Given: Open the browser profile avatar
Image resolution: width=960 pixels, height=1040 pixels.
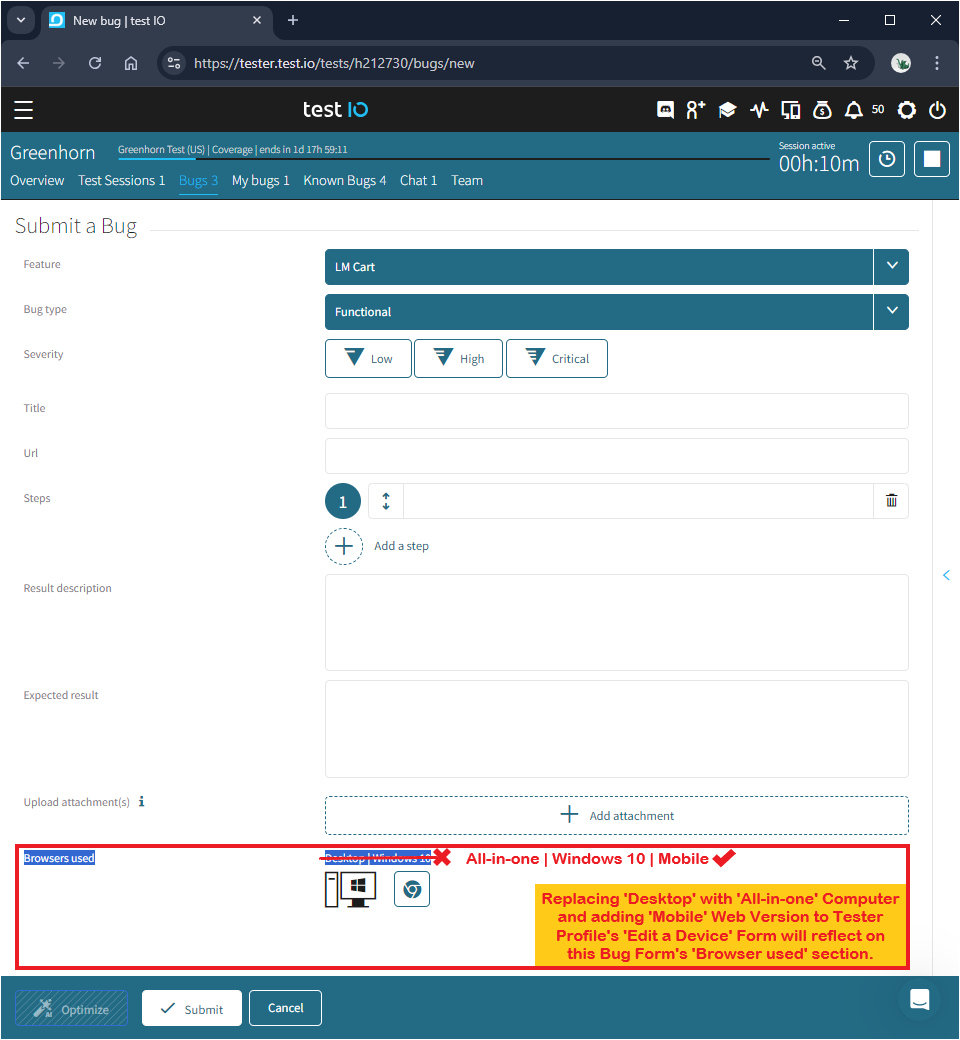Looking at the screenshot, I should tap(900, 63).
